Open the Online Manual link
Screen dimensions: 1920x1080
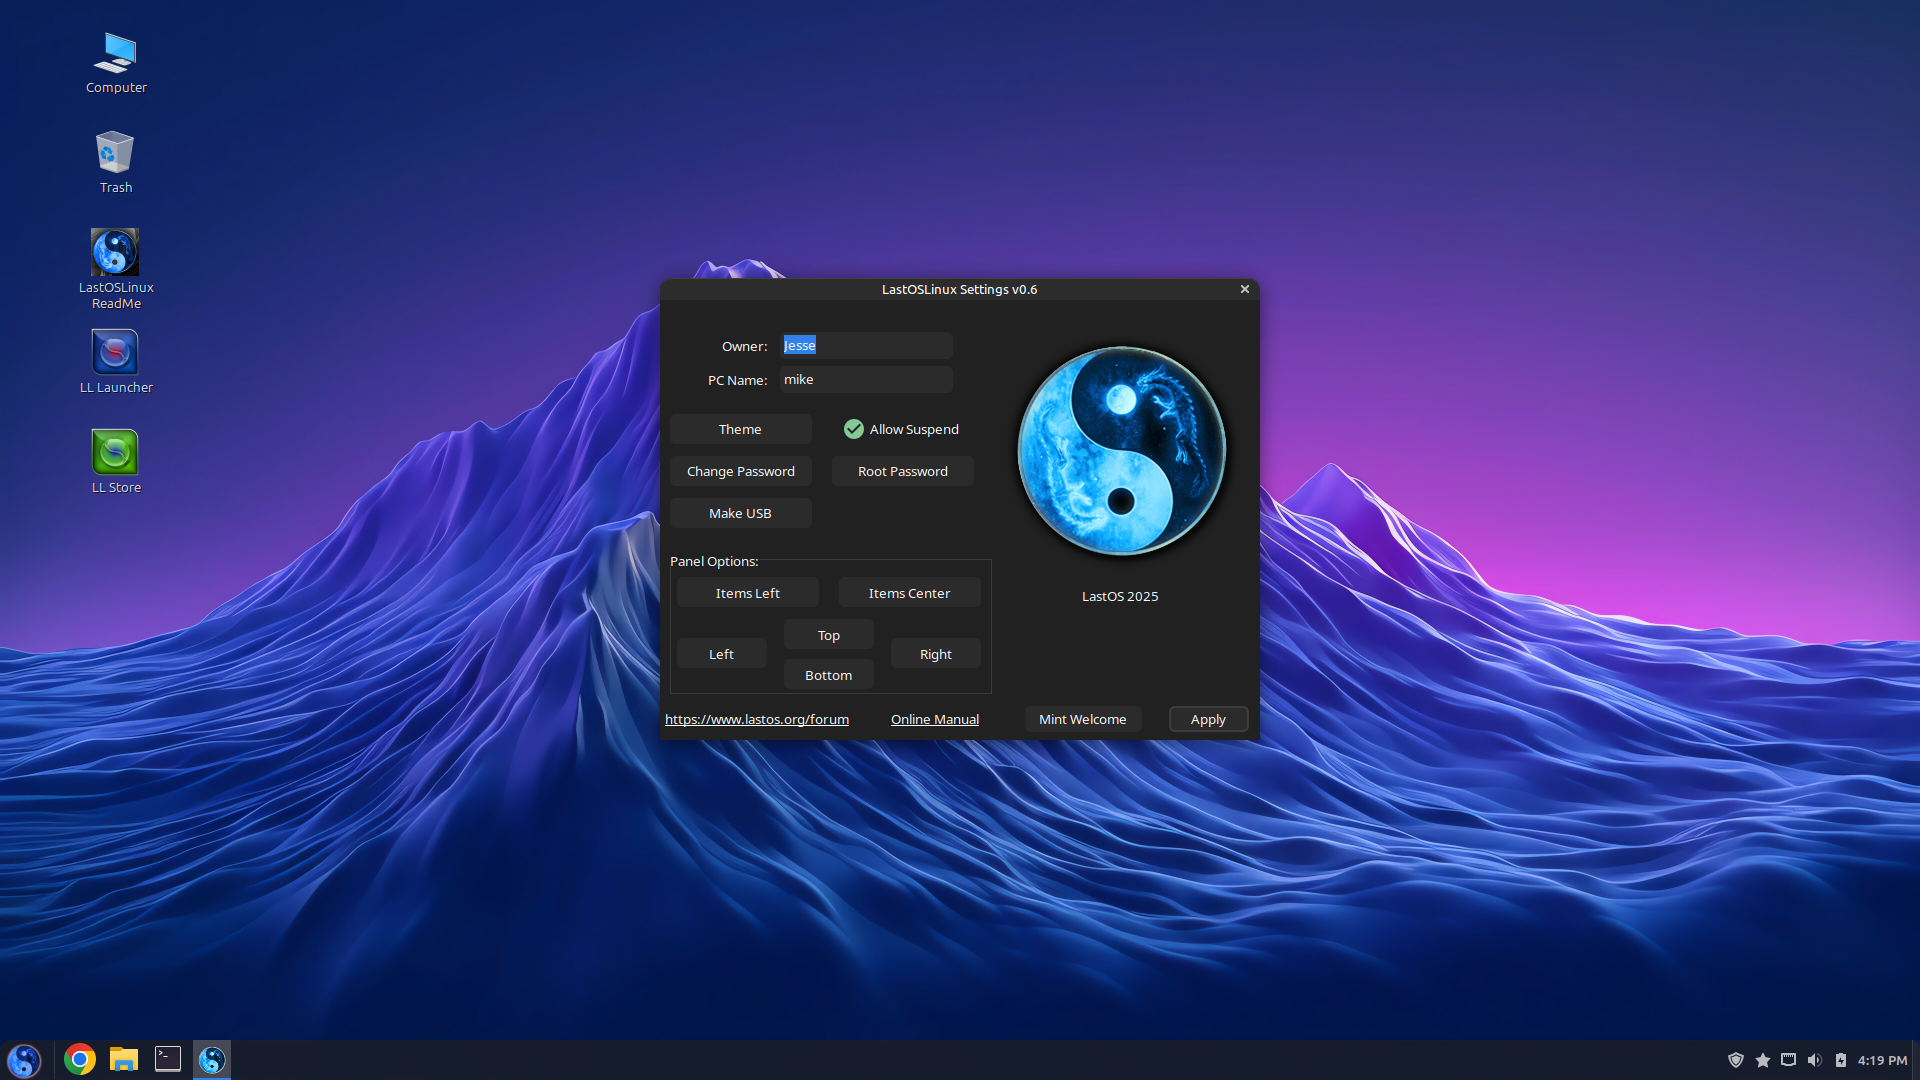pos(935,719)
